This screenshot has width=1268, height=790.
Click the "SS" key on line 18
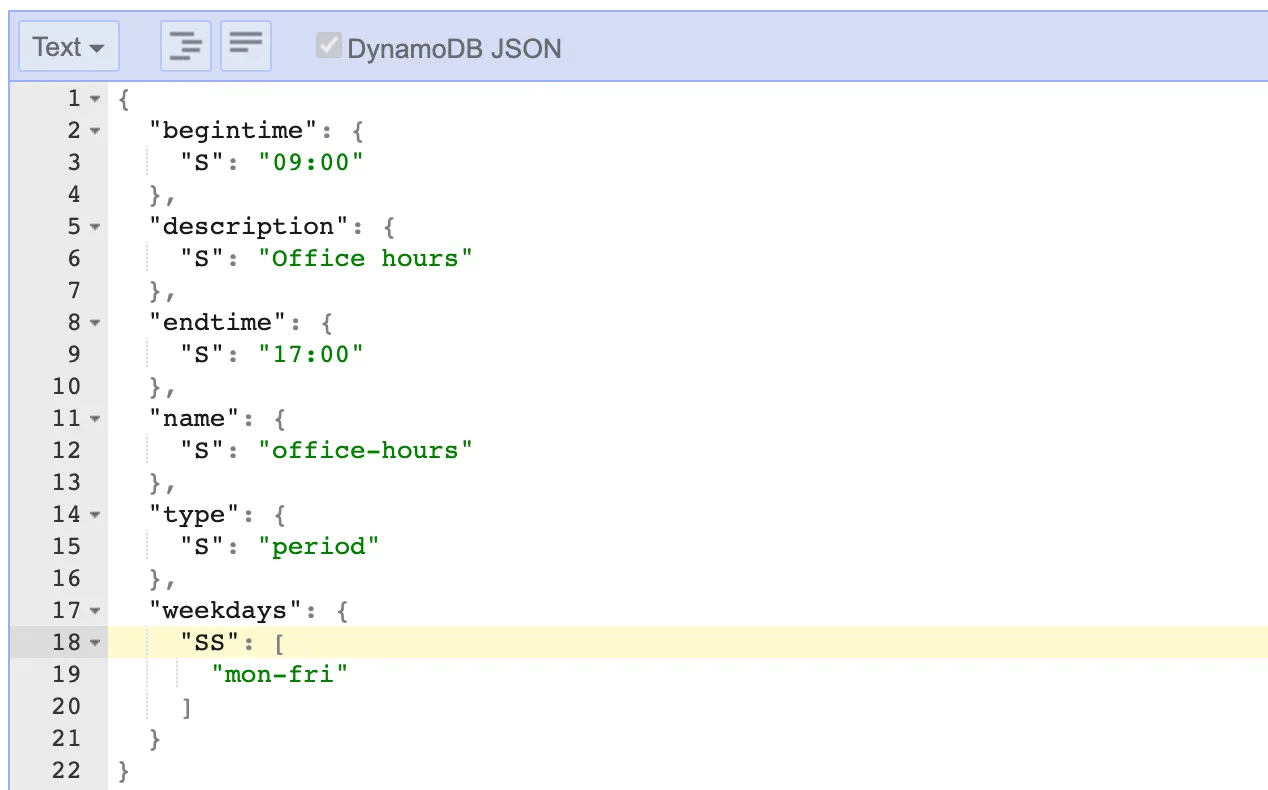[210, 642]
